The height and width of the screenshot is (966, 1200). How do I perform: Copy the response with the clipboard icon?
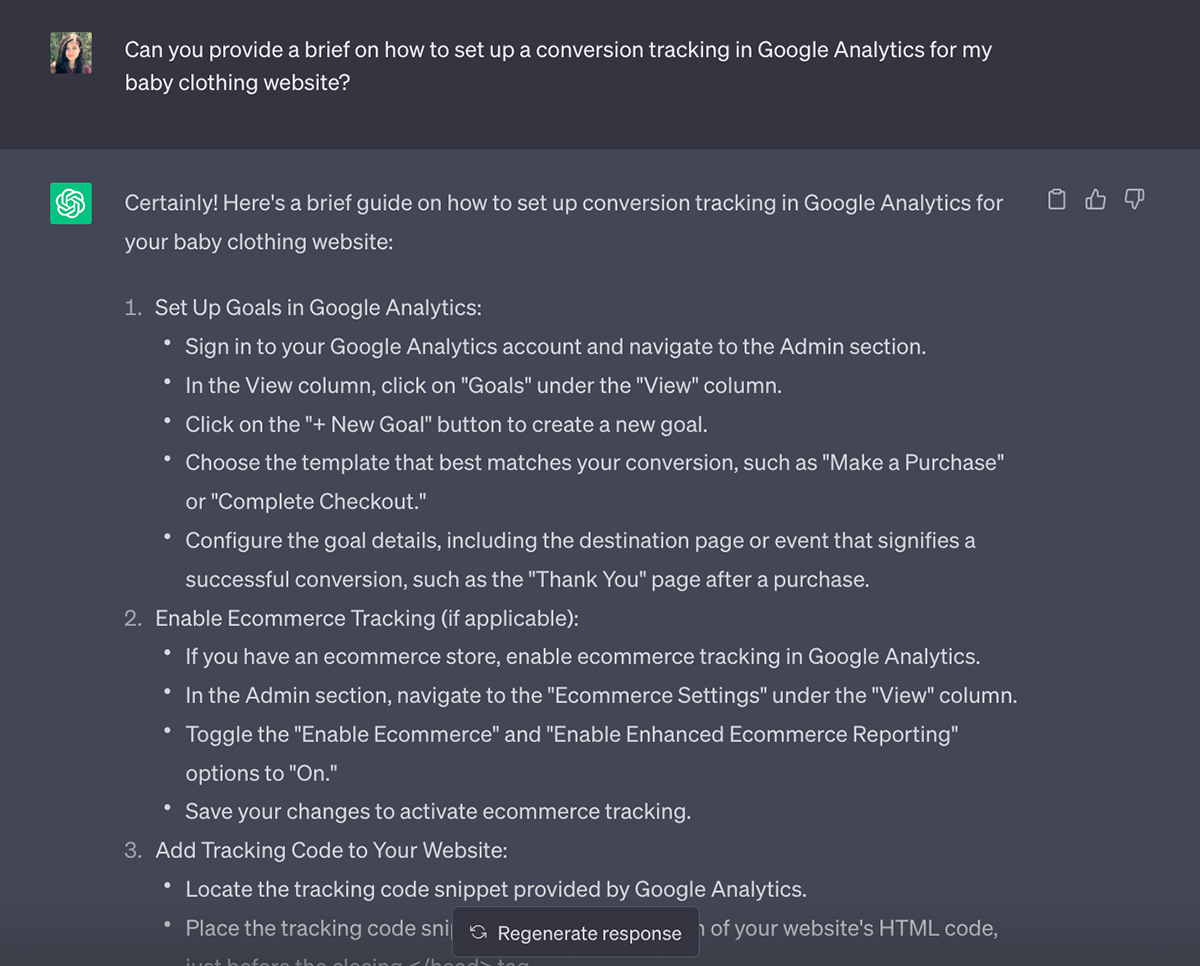coord(1056,200)
